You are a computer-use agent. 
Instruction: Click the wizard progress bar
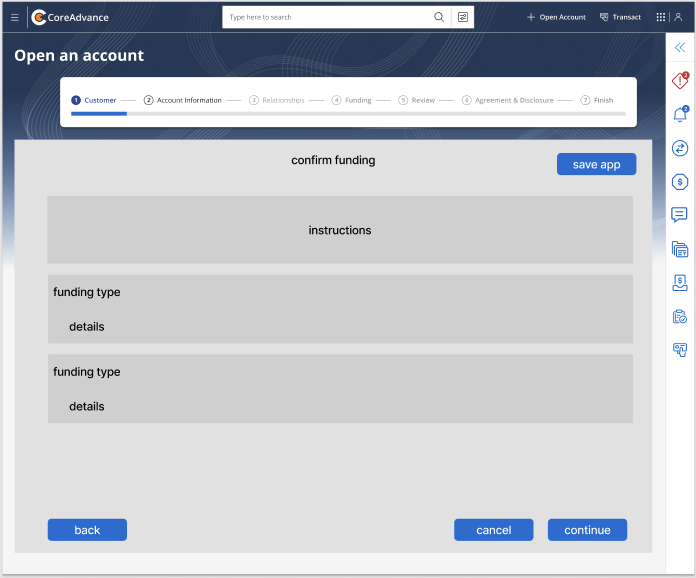(348, 114)
